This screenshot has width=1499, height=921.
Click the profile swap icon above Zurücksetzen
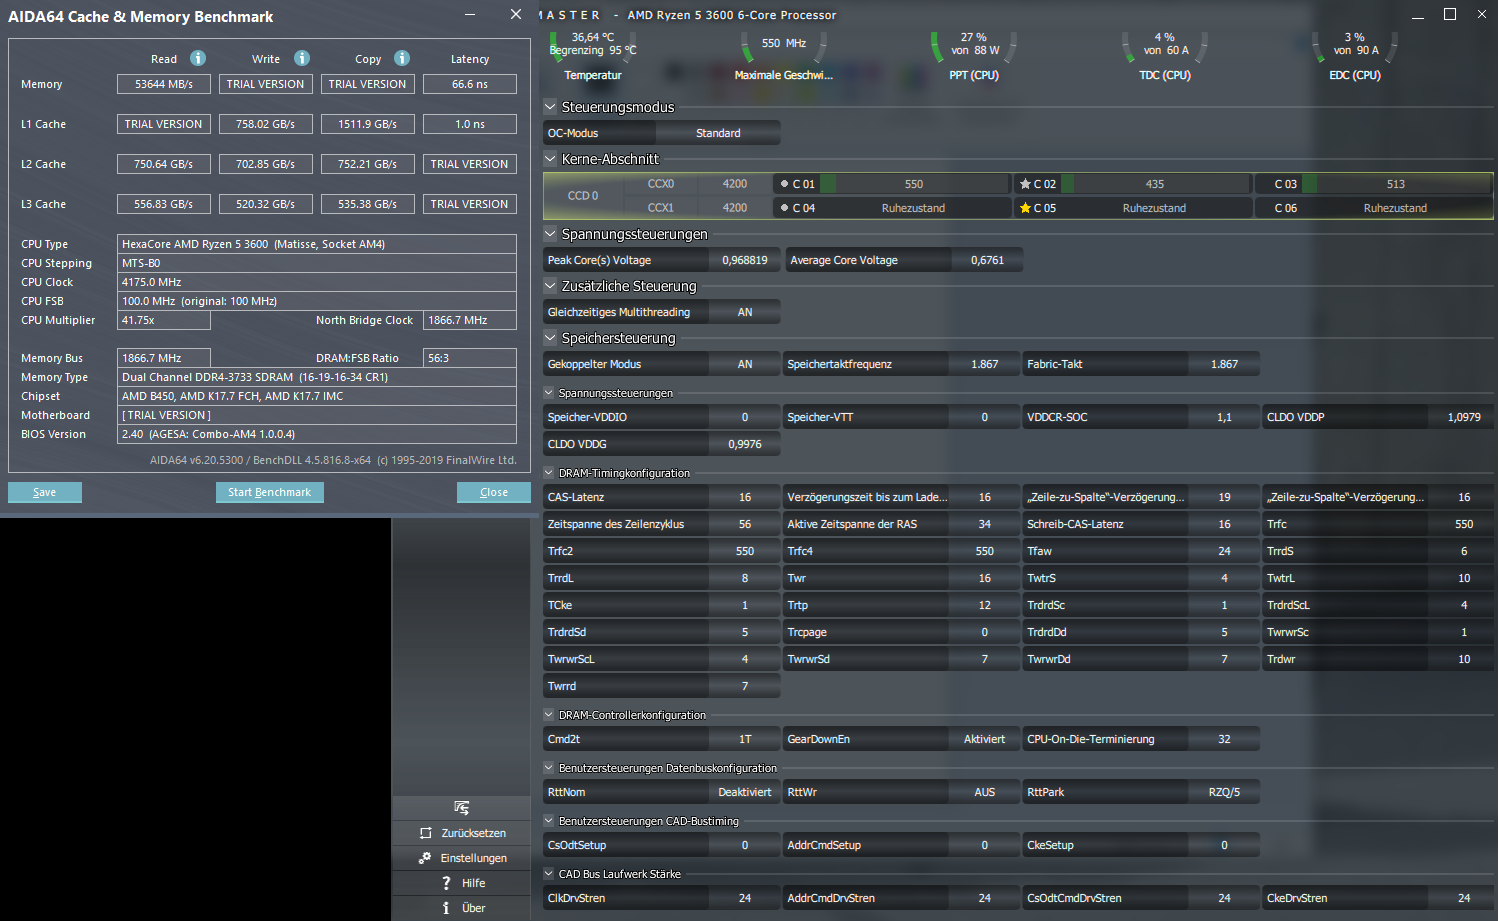pyautogui.click(x=461, y=807)
